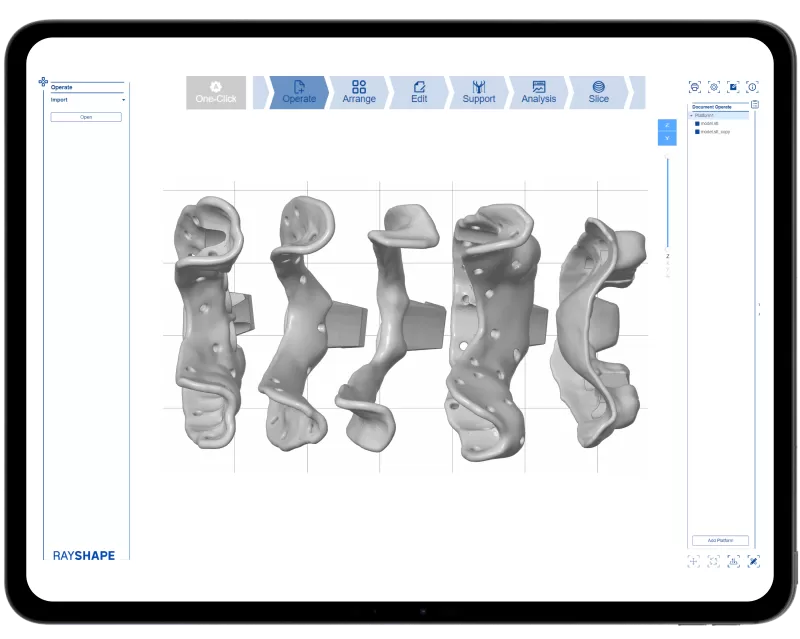800x639 pixels.
Task: Toggle the Z axis view button
Action: 667,125
